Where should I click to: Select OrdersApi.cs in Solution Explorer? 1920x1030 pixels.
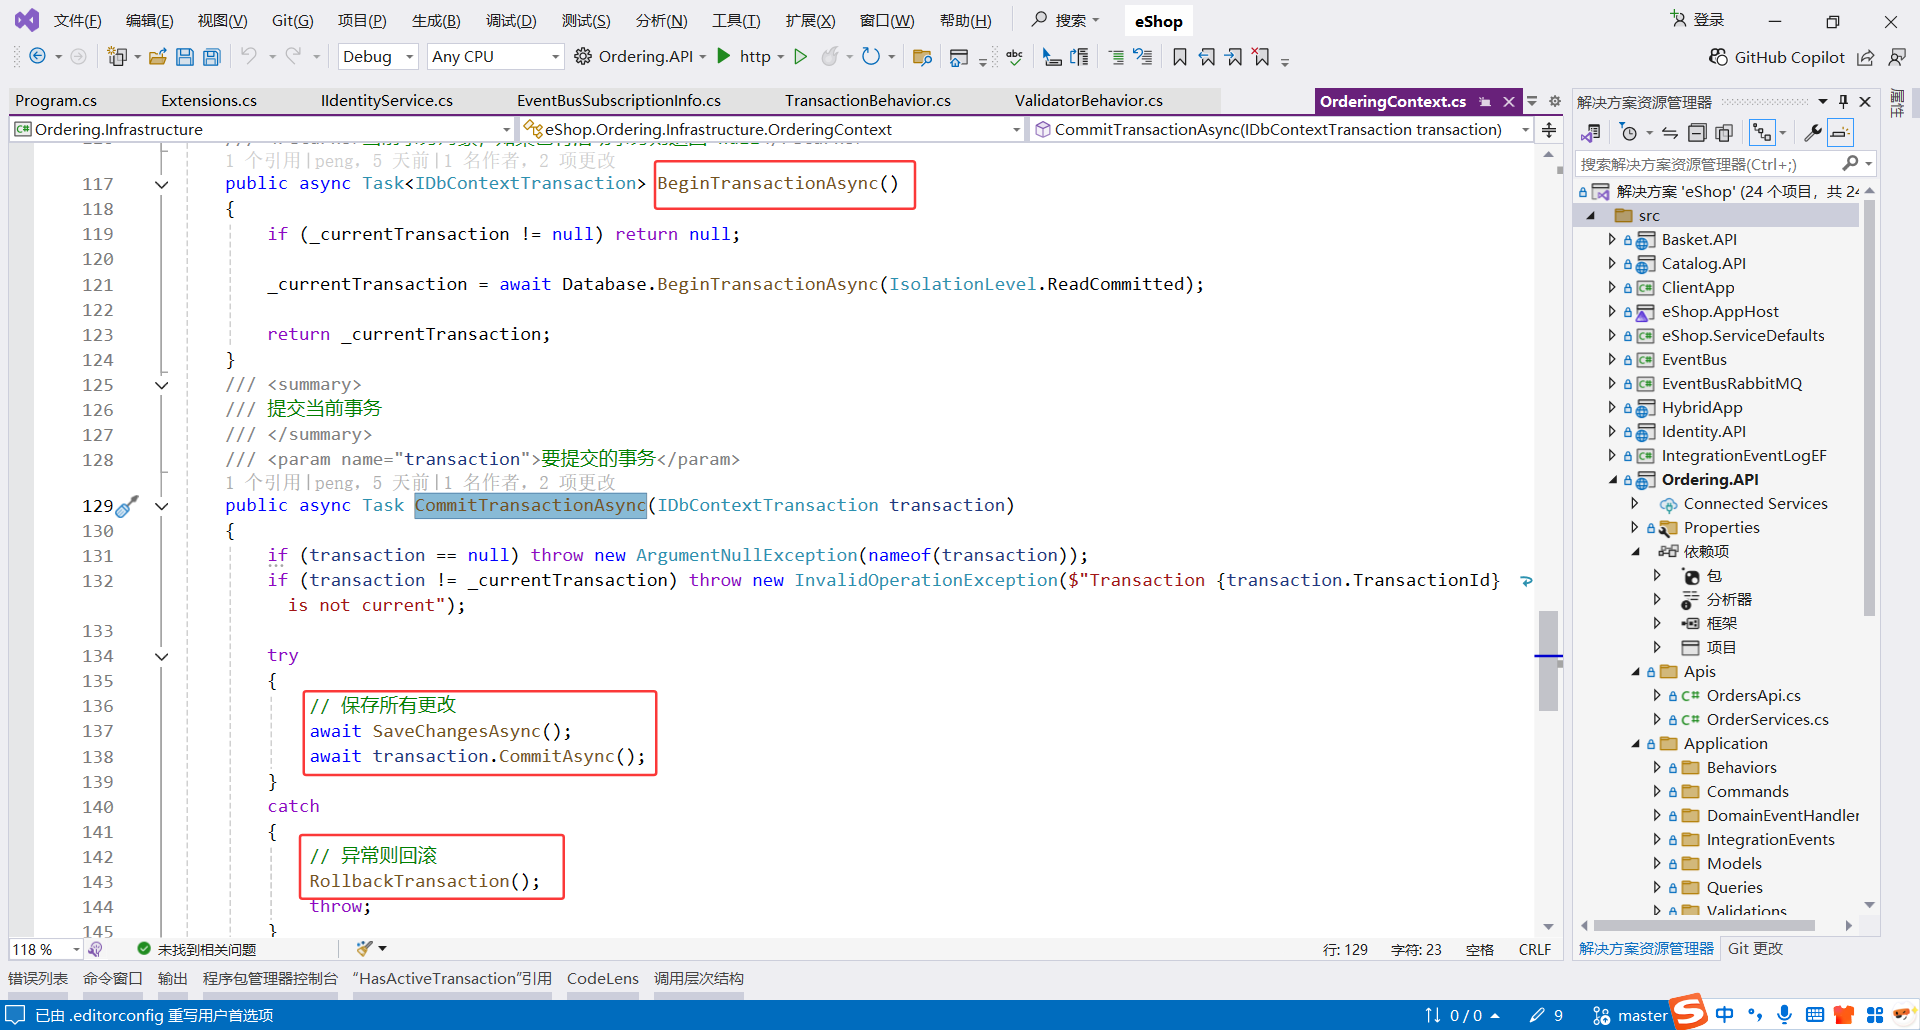point(1753,696)
